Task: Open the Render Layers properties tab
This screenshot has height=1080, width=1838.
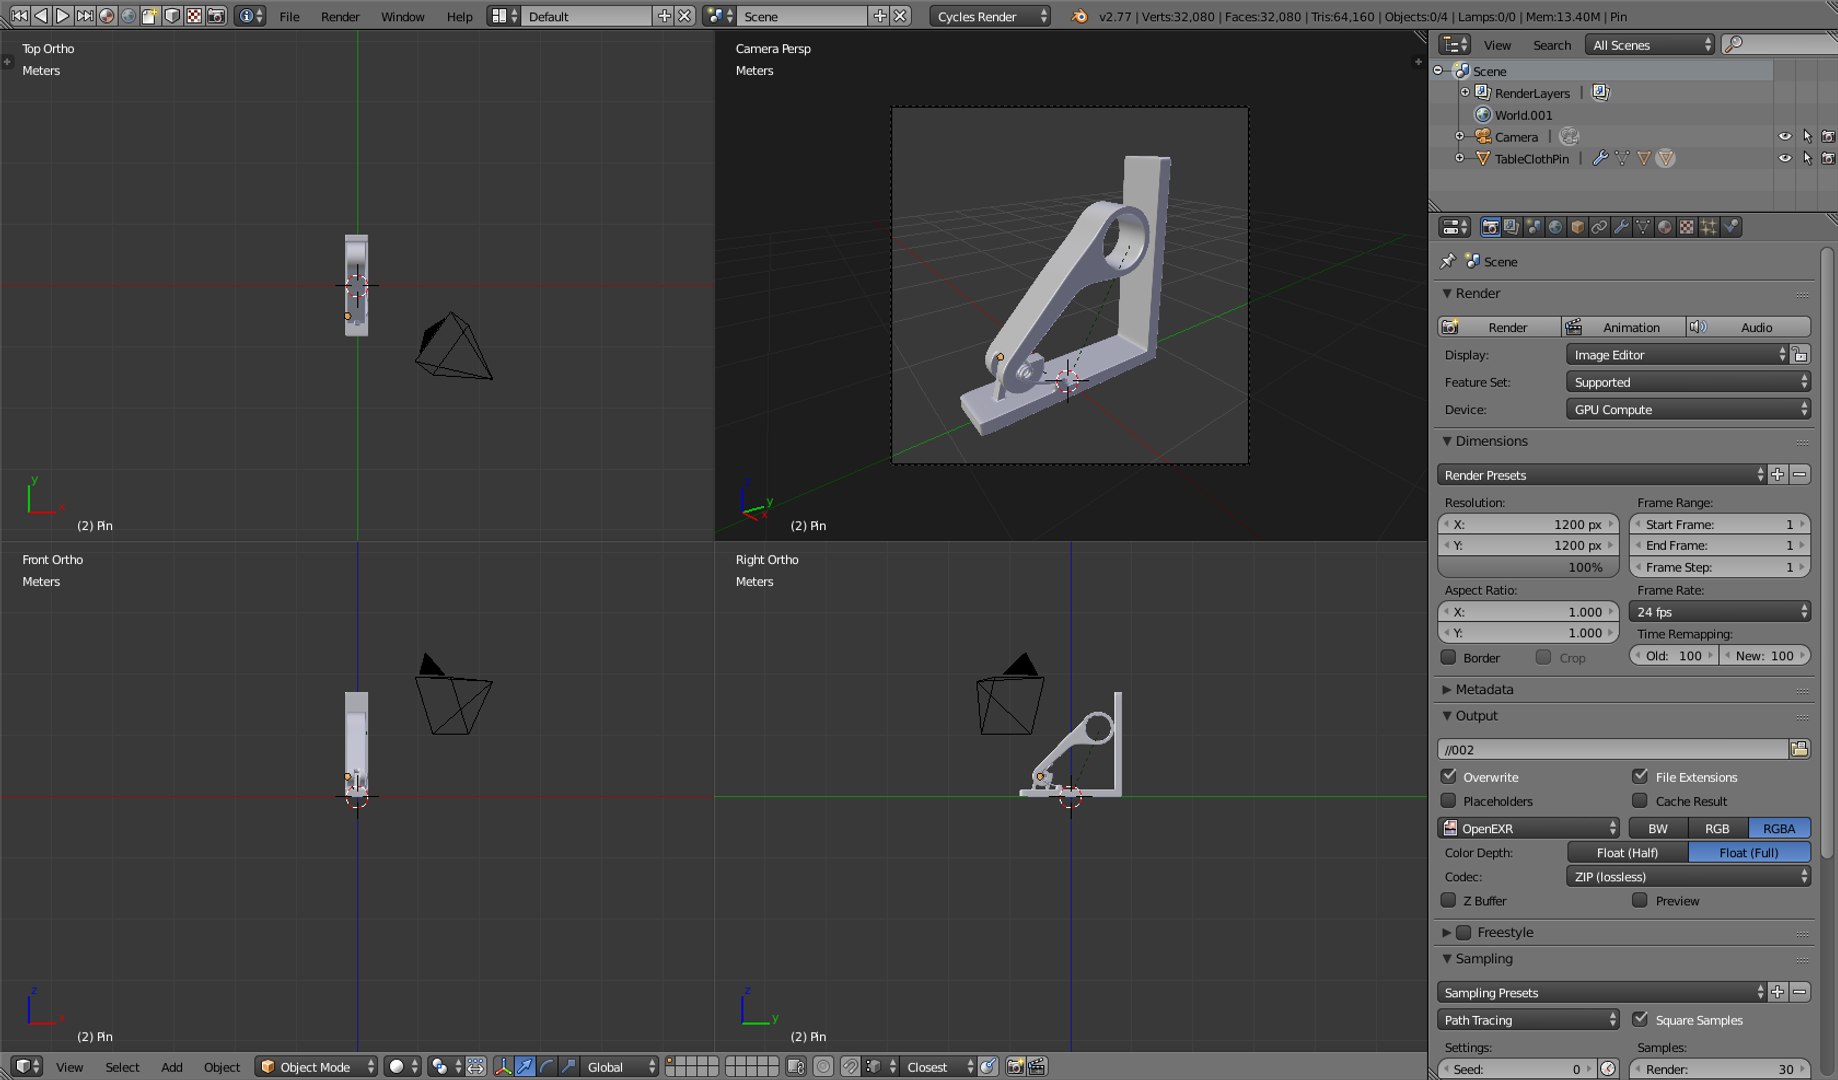Action: pos(1511,227)
